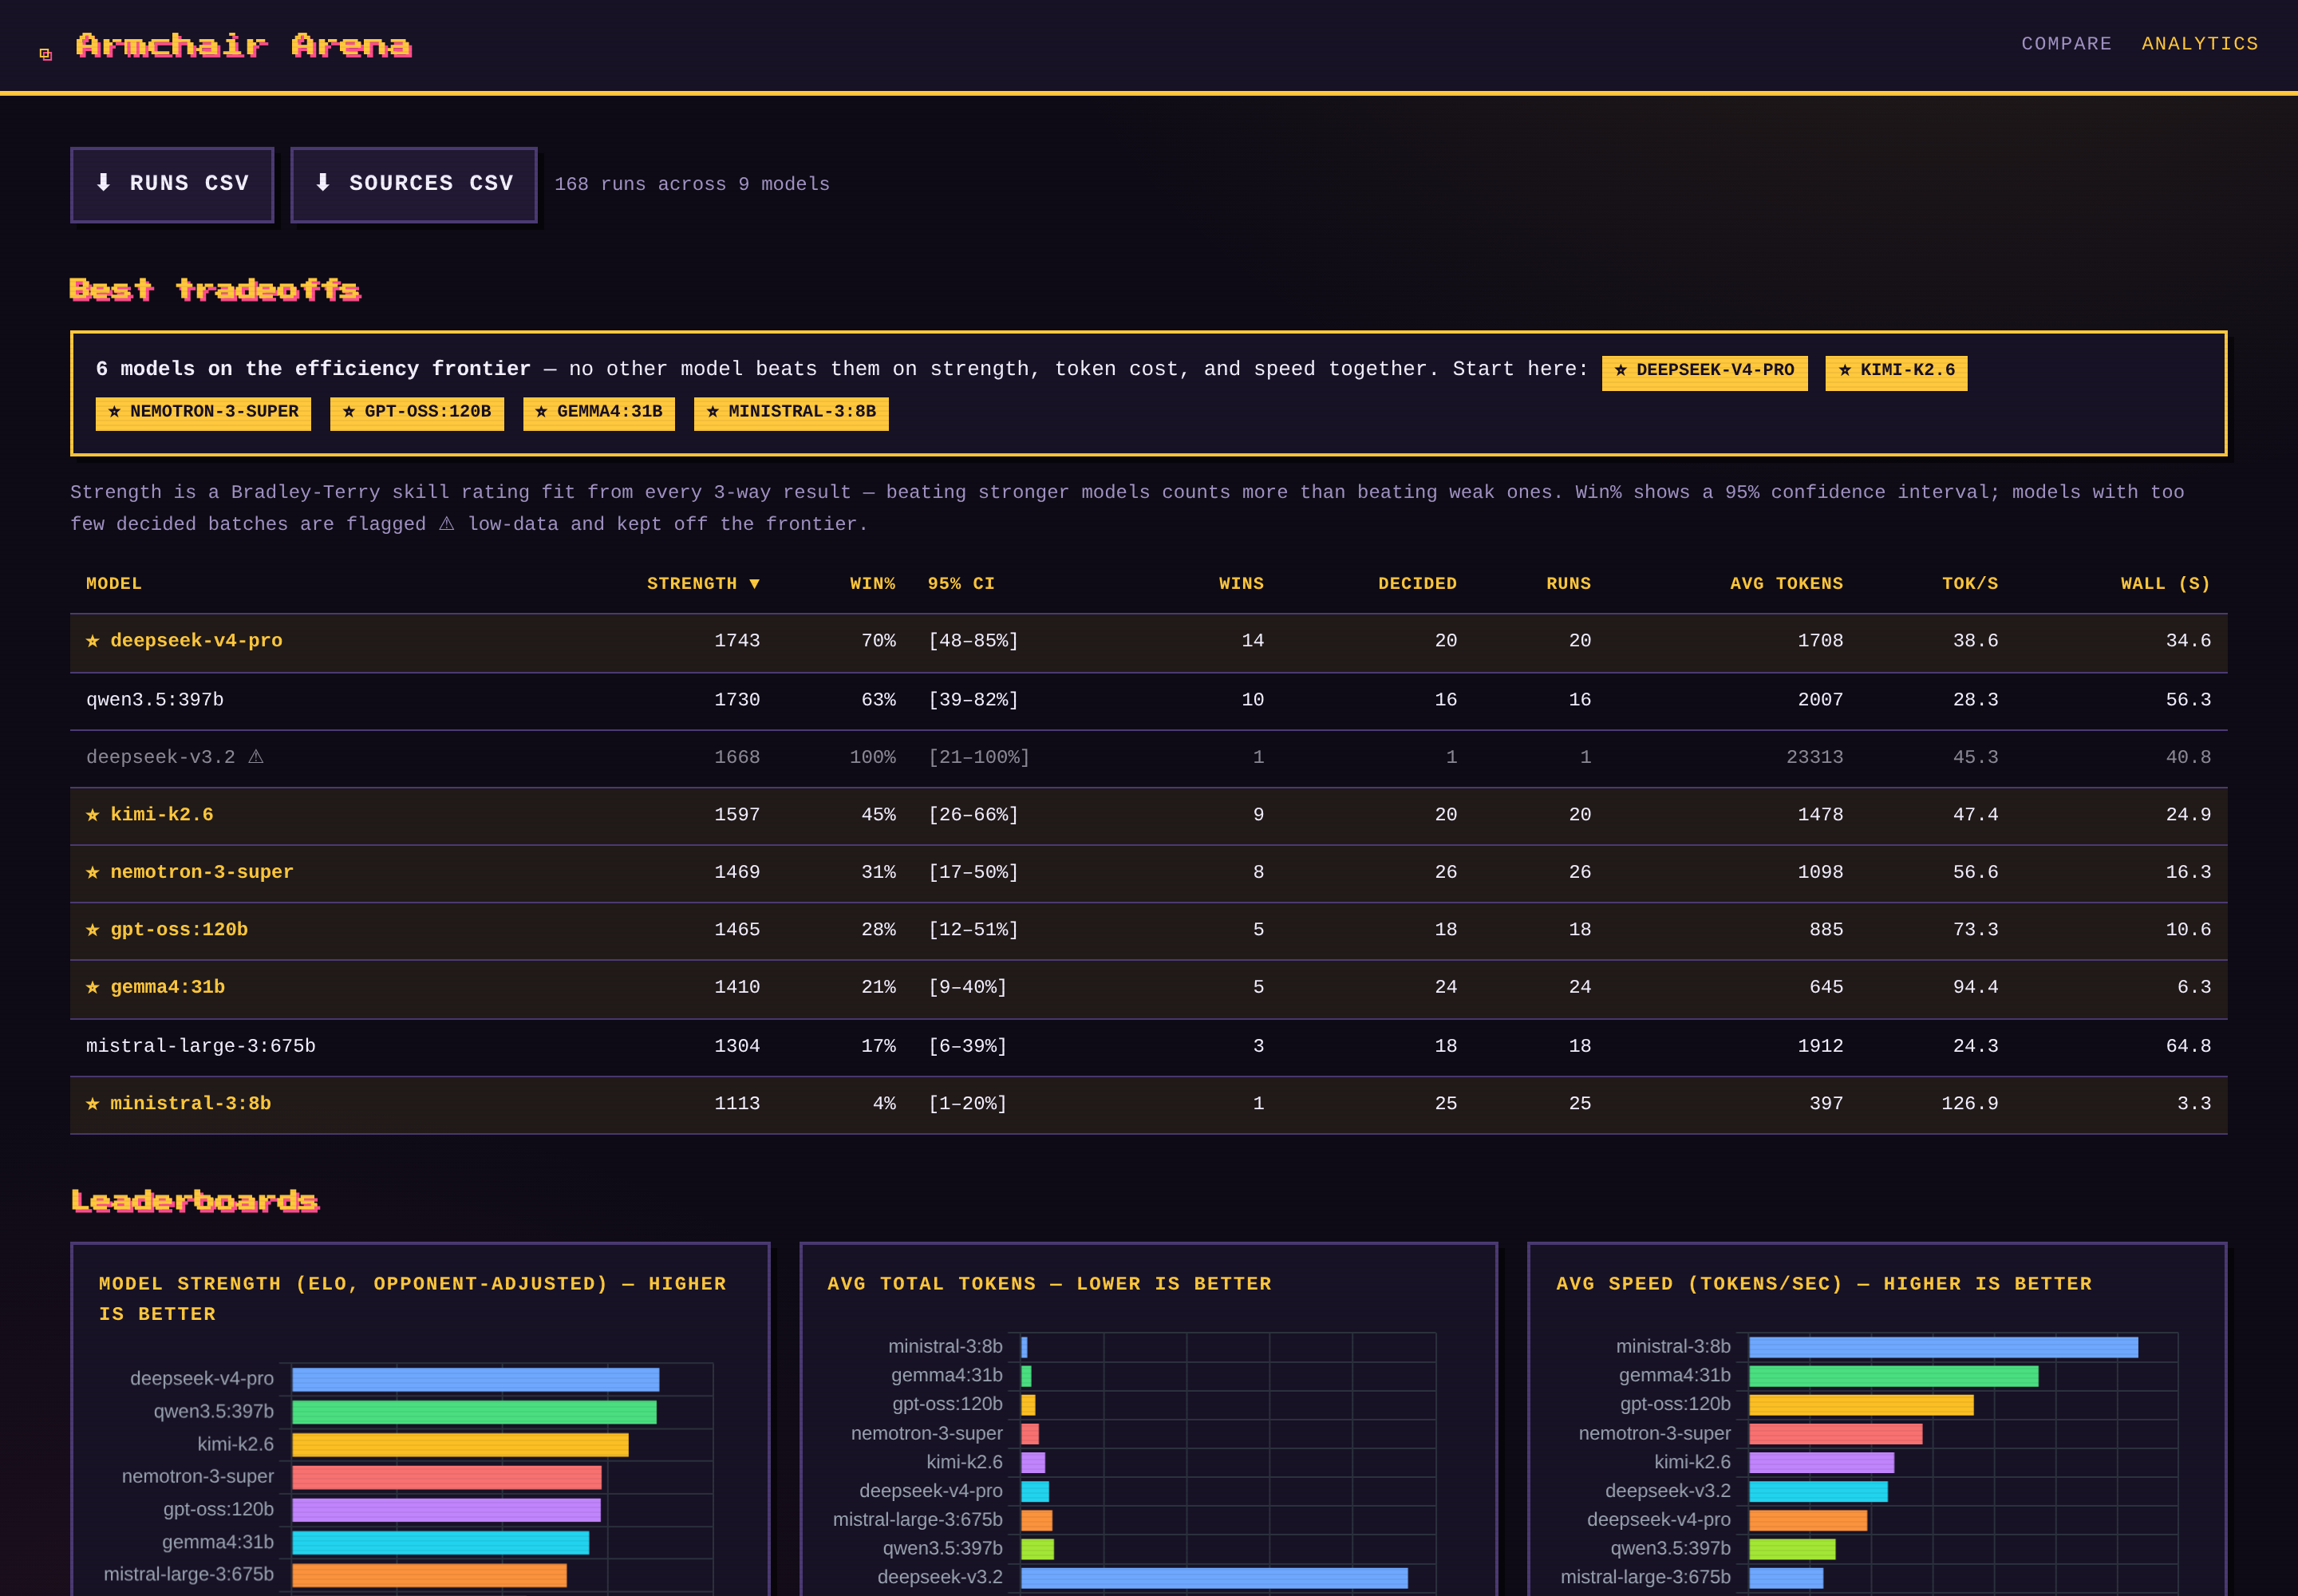Viewport: 2298px width, 1596px height.
Task: Click nemotron-3-super bar in Model Strength chart
Action: click(x=446, y=1478)
